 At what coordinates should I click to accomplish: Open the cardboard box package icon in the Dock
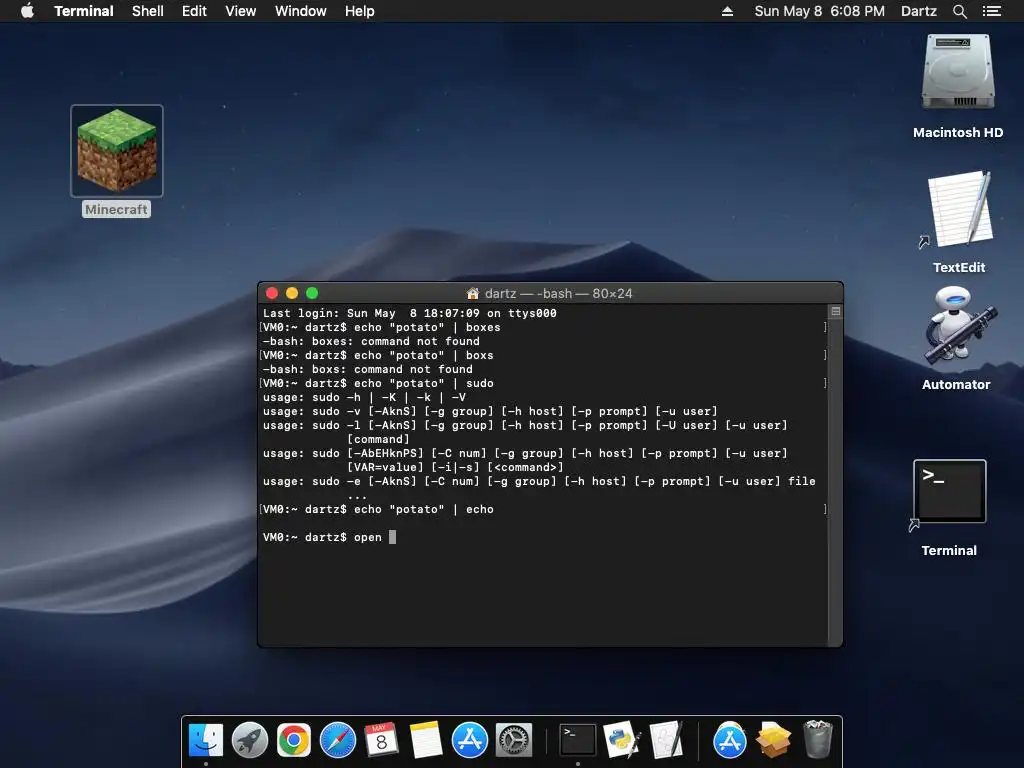click(x=773, y=740)
